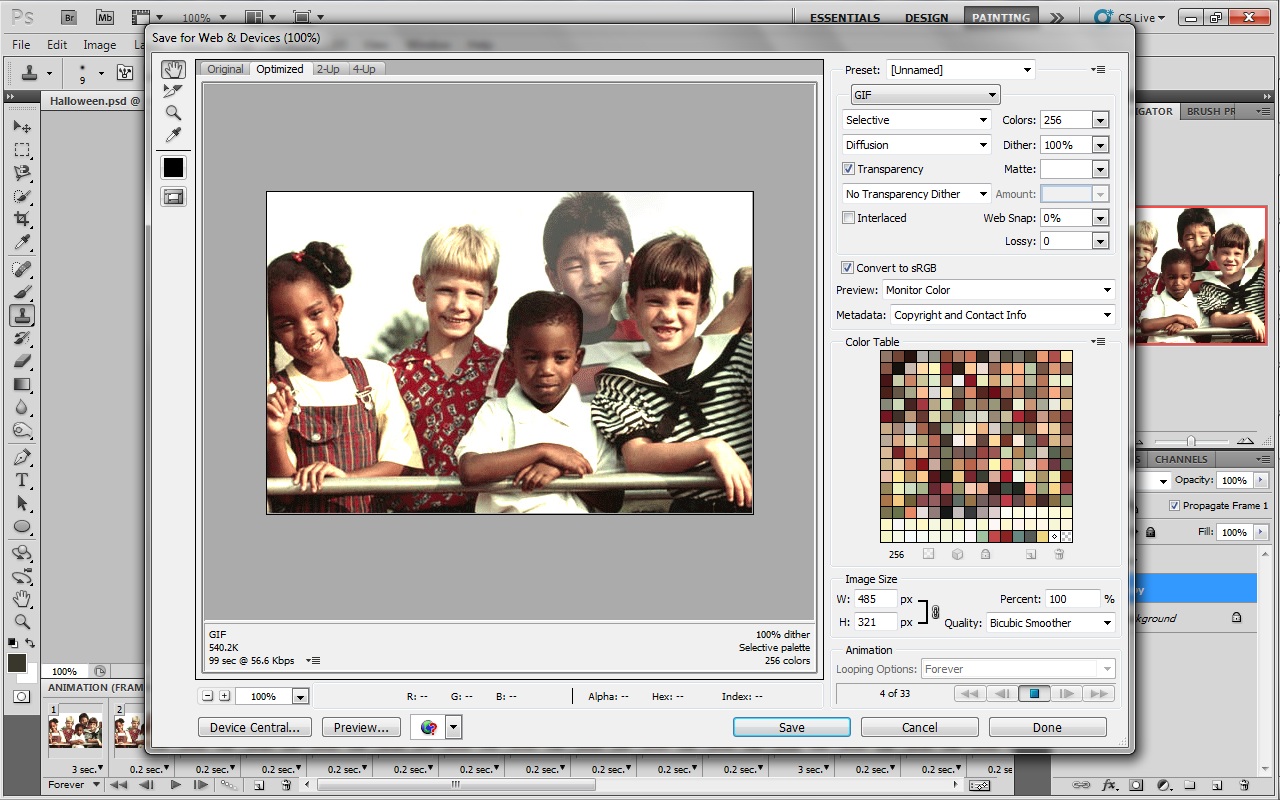Switch to the 2-Up tab
1280x800 pixels.
[x=328, y=69]
